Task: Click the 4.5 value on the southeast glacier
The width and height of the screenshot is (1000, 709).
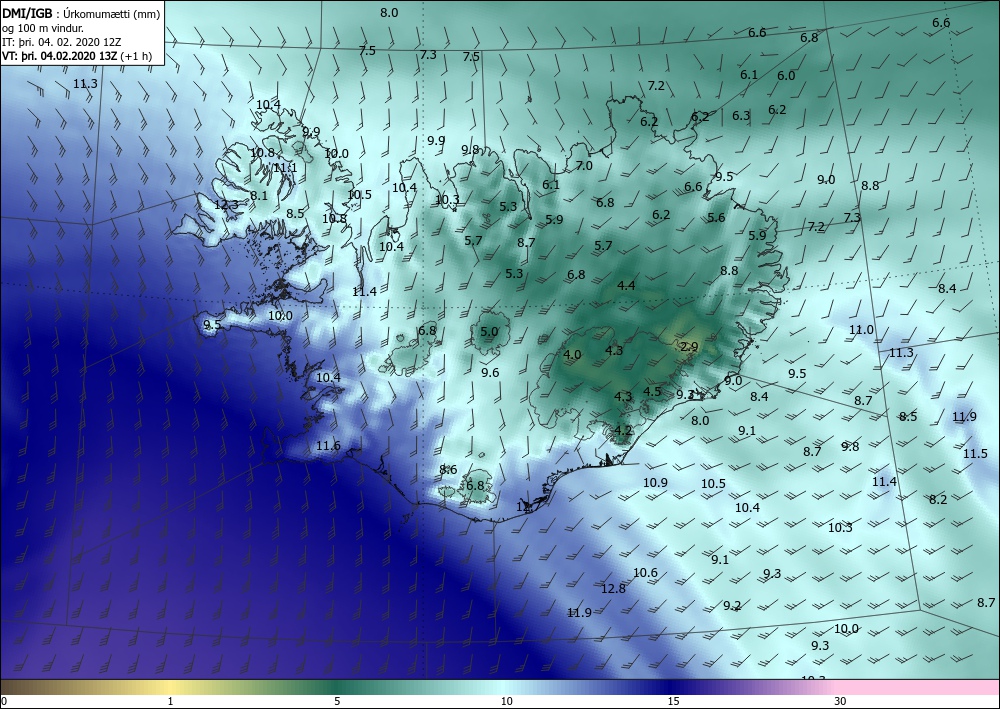Action: point(652,391)
